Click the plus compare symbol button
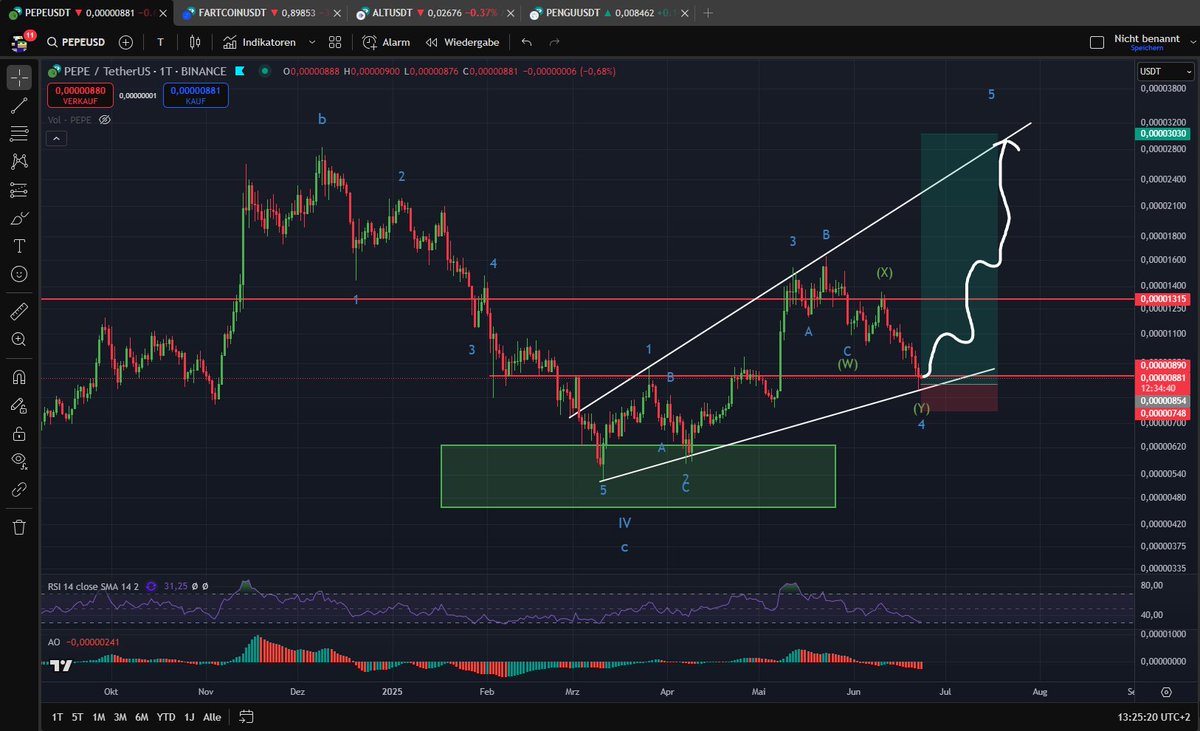Image resolution: width=1200 pixels, height=731 pixels. tap(126, 43)
